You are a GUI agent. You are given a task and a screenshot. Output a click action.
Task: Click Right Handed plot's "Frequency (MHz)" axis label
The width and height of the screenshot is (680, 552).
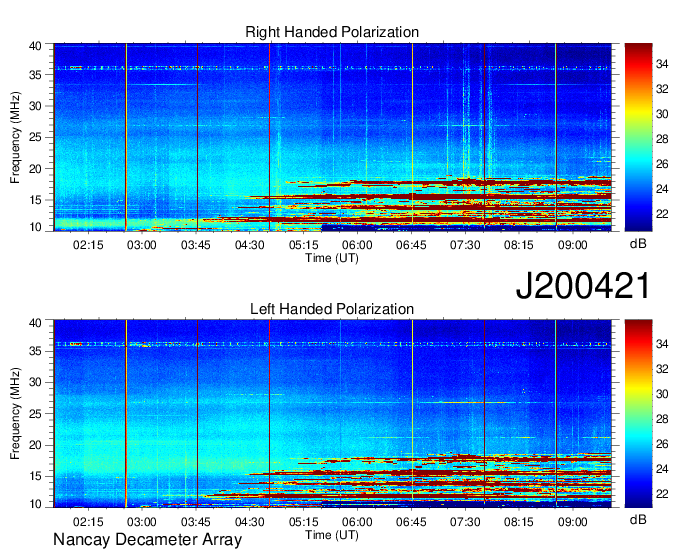click(15, 137)
